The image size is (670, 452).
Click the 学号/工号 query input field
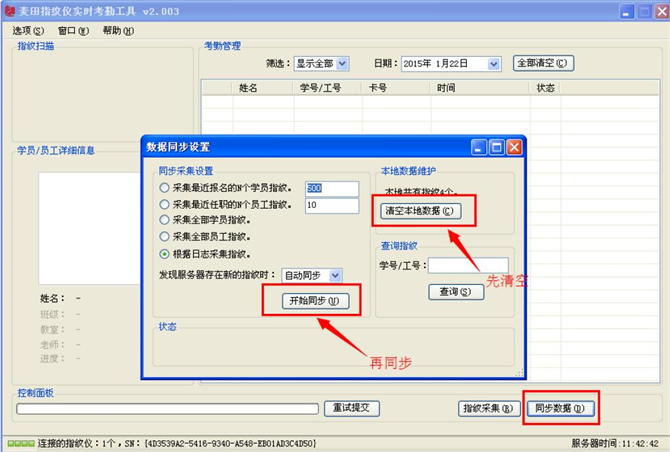point(468,266)
